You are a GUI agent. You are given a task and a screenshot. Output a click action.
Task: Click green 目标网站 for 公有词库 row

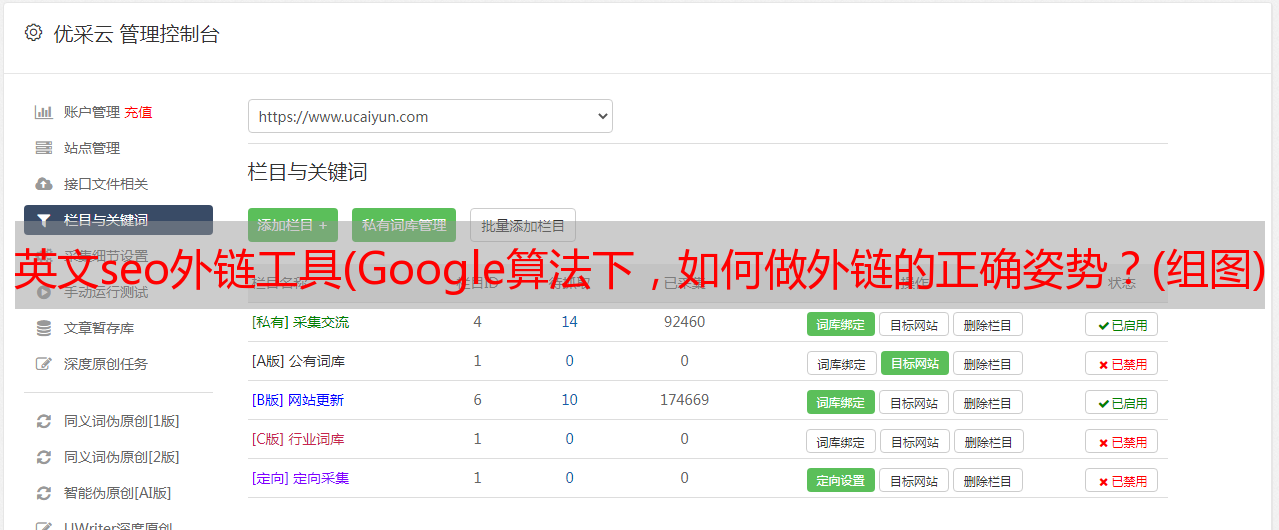[914, 363]
